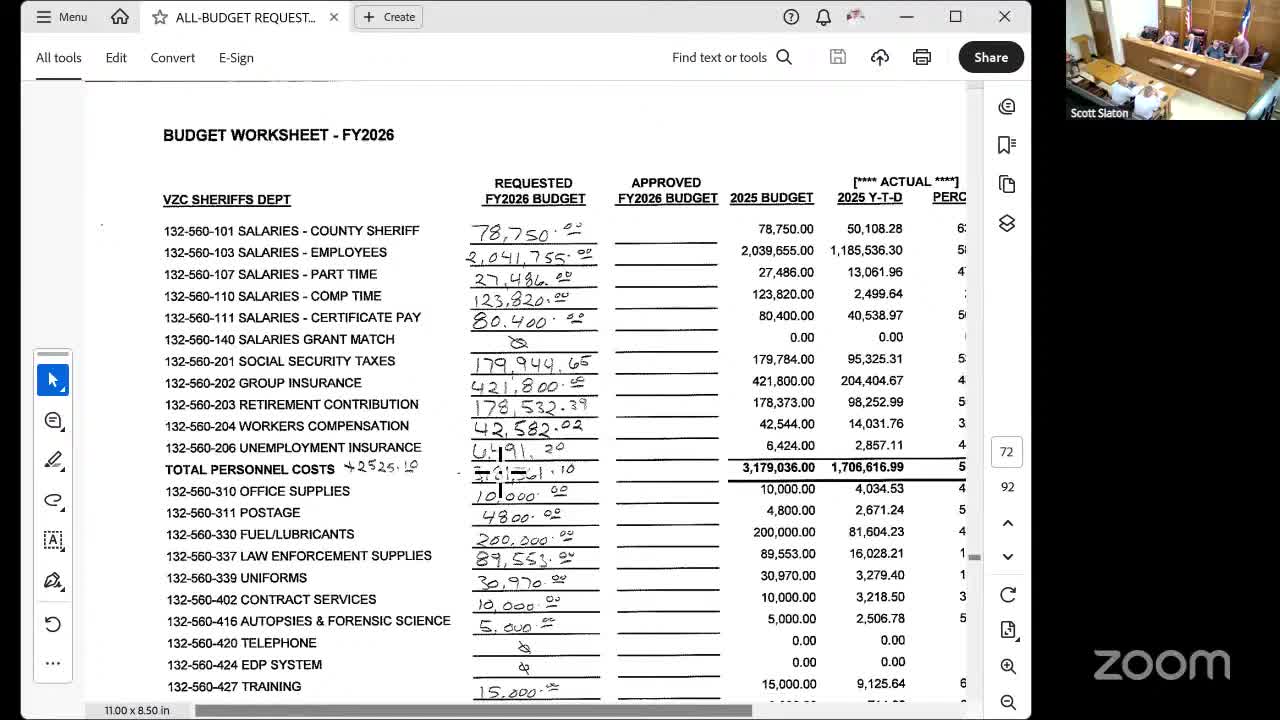
Task: Select the 132-560-330 FUEL/LUBRICANTS line
Action: click(x=260, y=535)
